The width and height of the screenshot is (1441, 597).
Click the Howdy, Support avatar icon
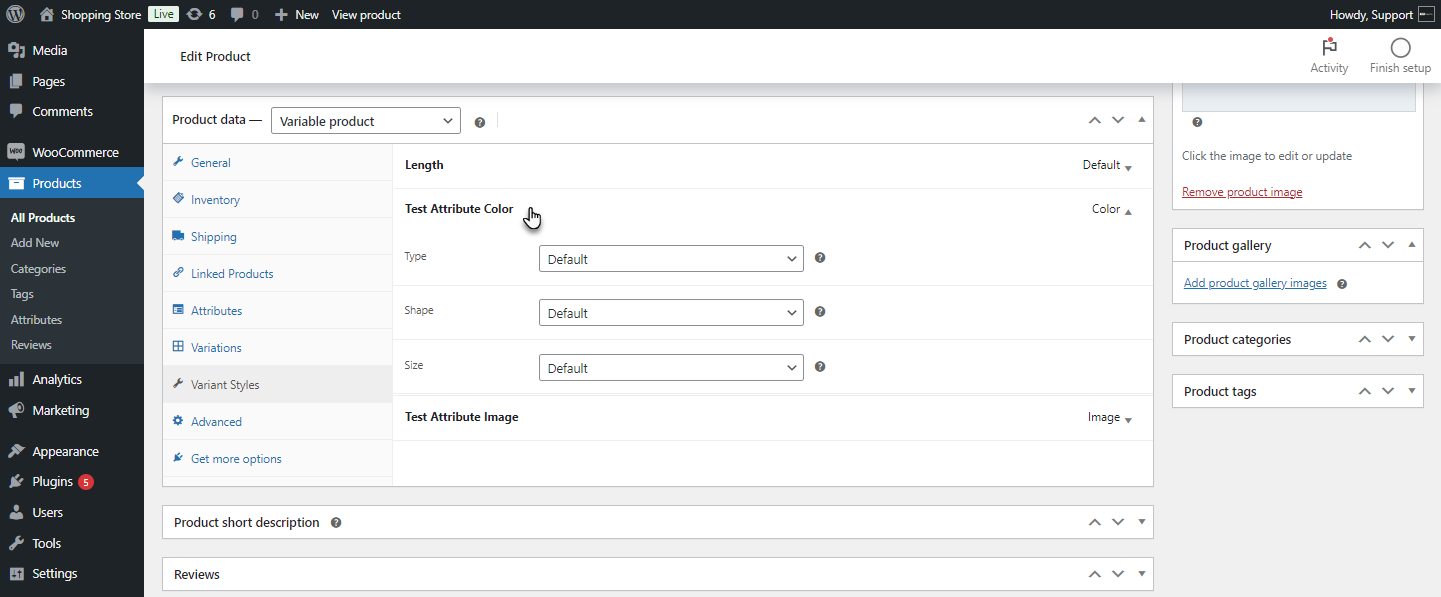click(x=1426, y=15)
